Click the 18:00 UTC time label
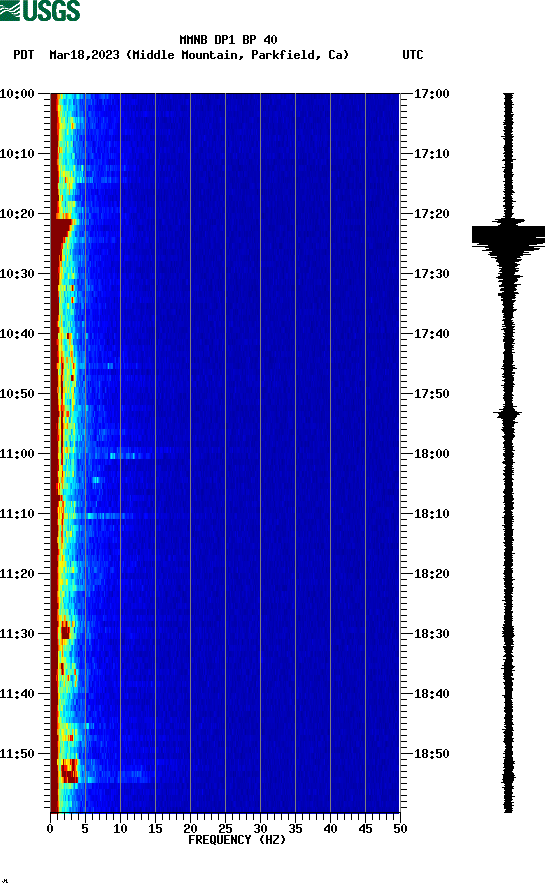 pyautogui.click(x=431, y=453)
